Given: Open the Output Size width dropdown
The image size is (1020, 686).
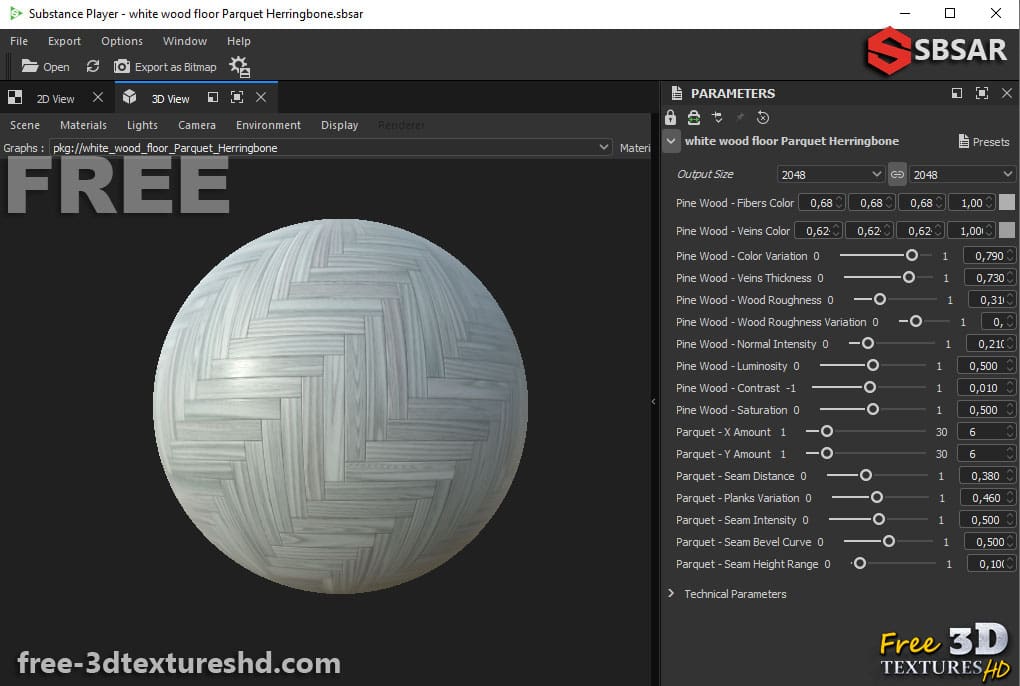Looking at the screenshot, I should point(831,174).
